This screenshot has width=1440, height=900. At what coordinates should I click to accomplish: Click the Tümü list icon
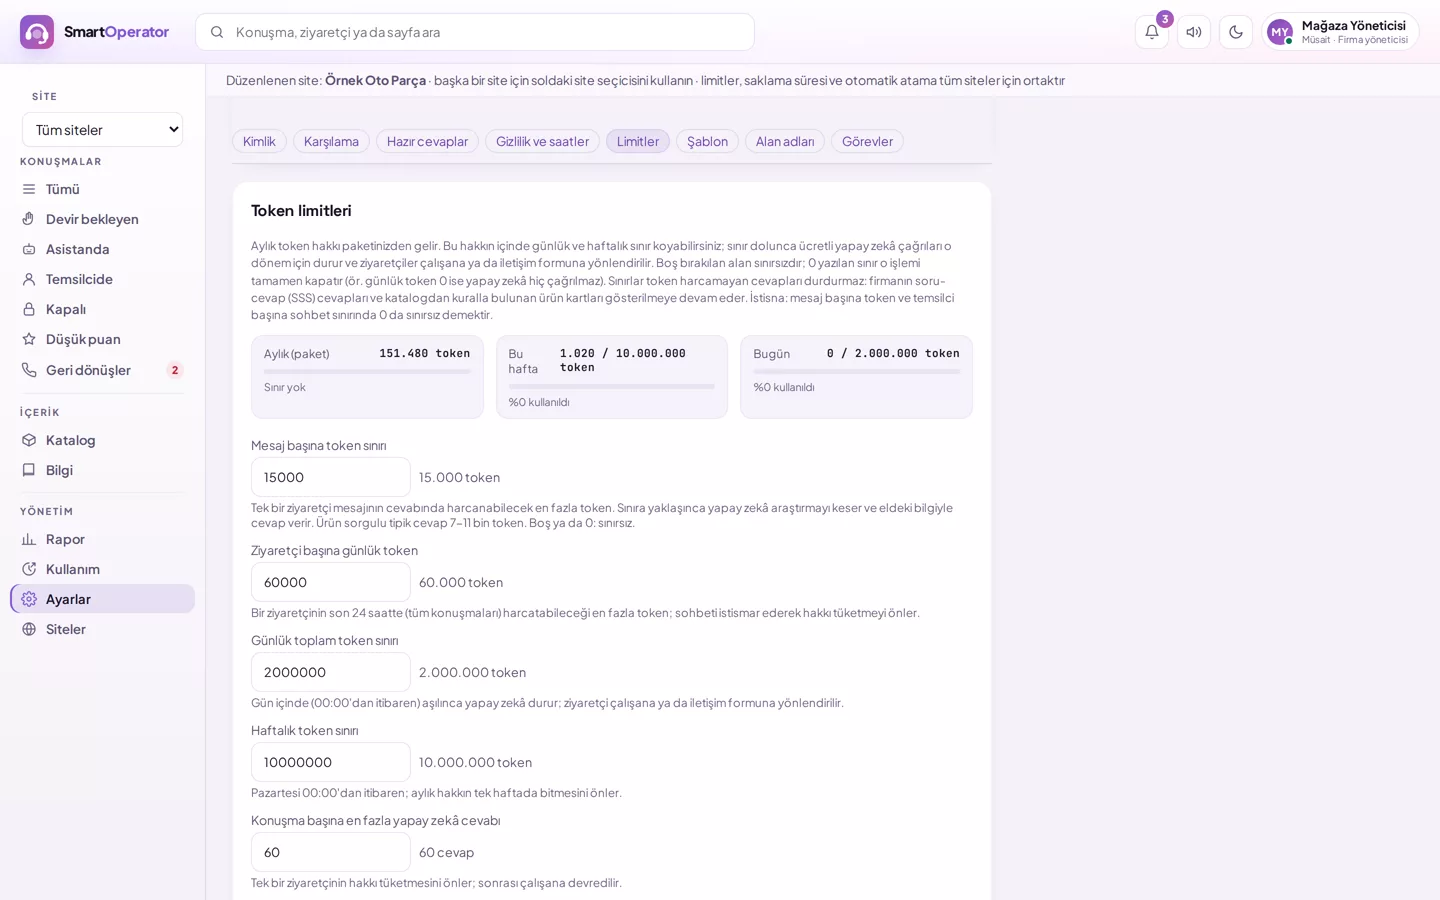click(29, 189)
